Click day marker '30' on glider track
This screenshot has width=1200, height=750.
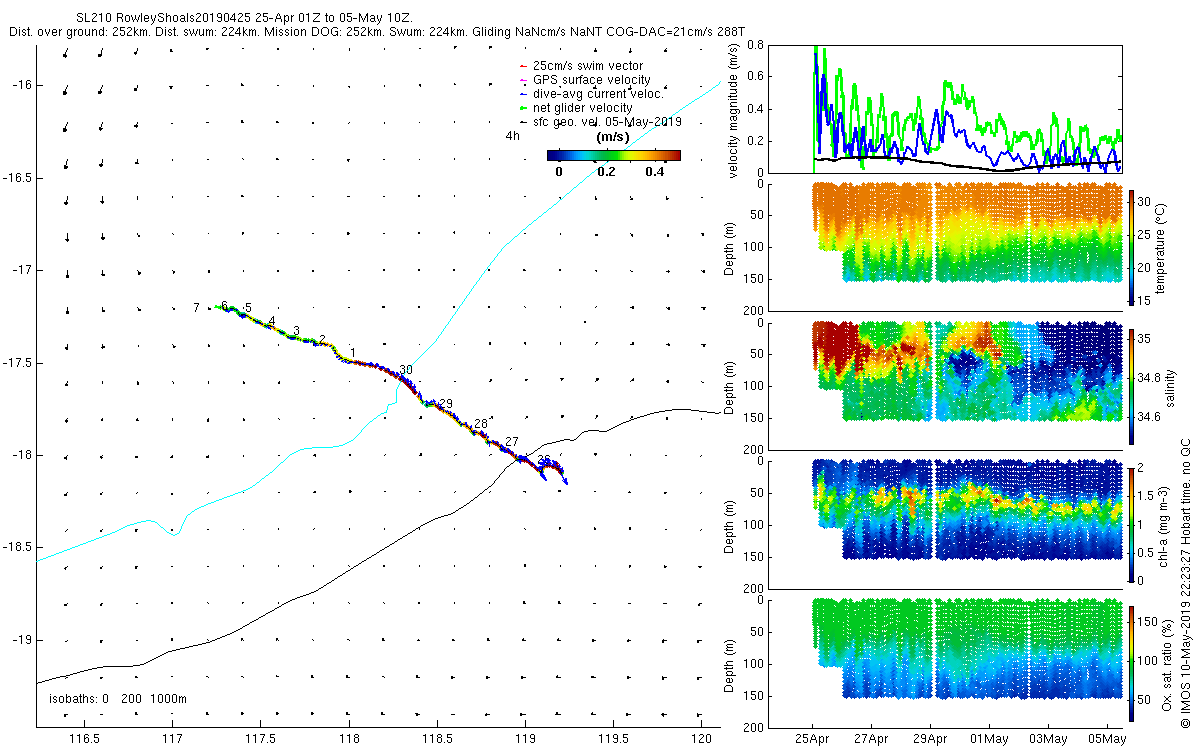pos(406,370)
